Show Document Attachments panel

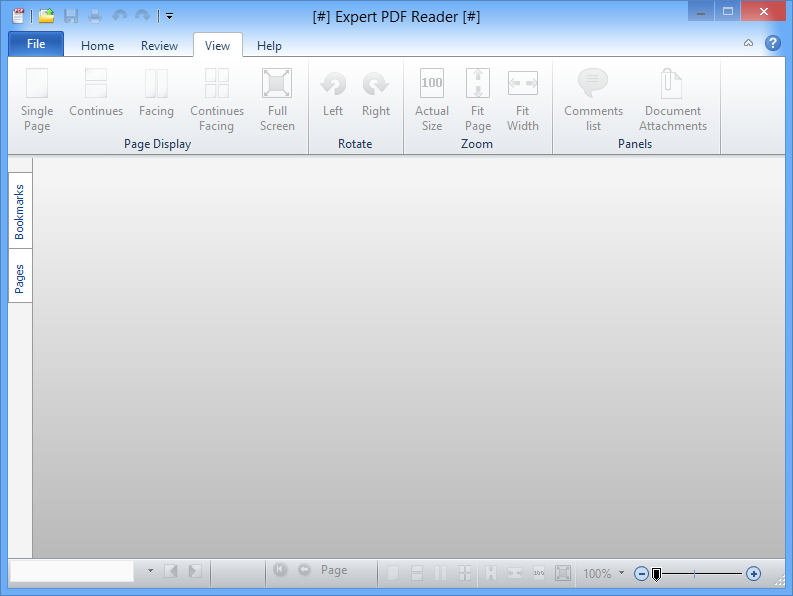[x=673, y=100]
